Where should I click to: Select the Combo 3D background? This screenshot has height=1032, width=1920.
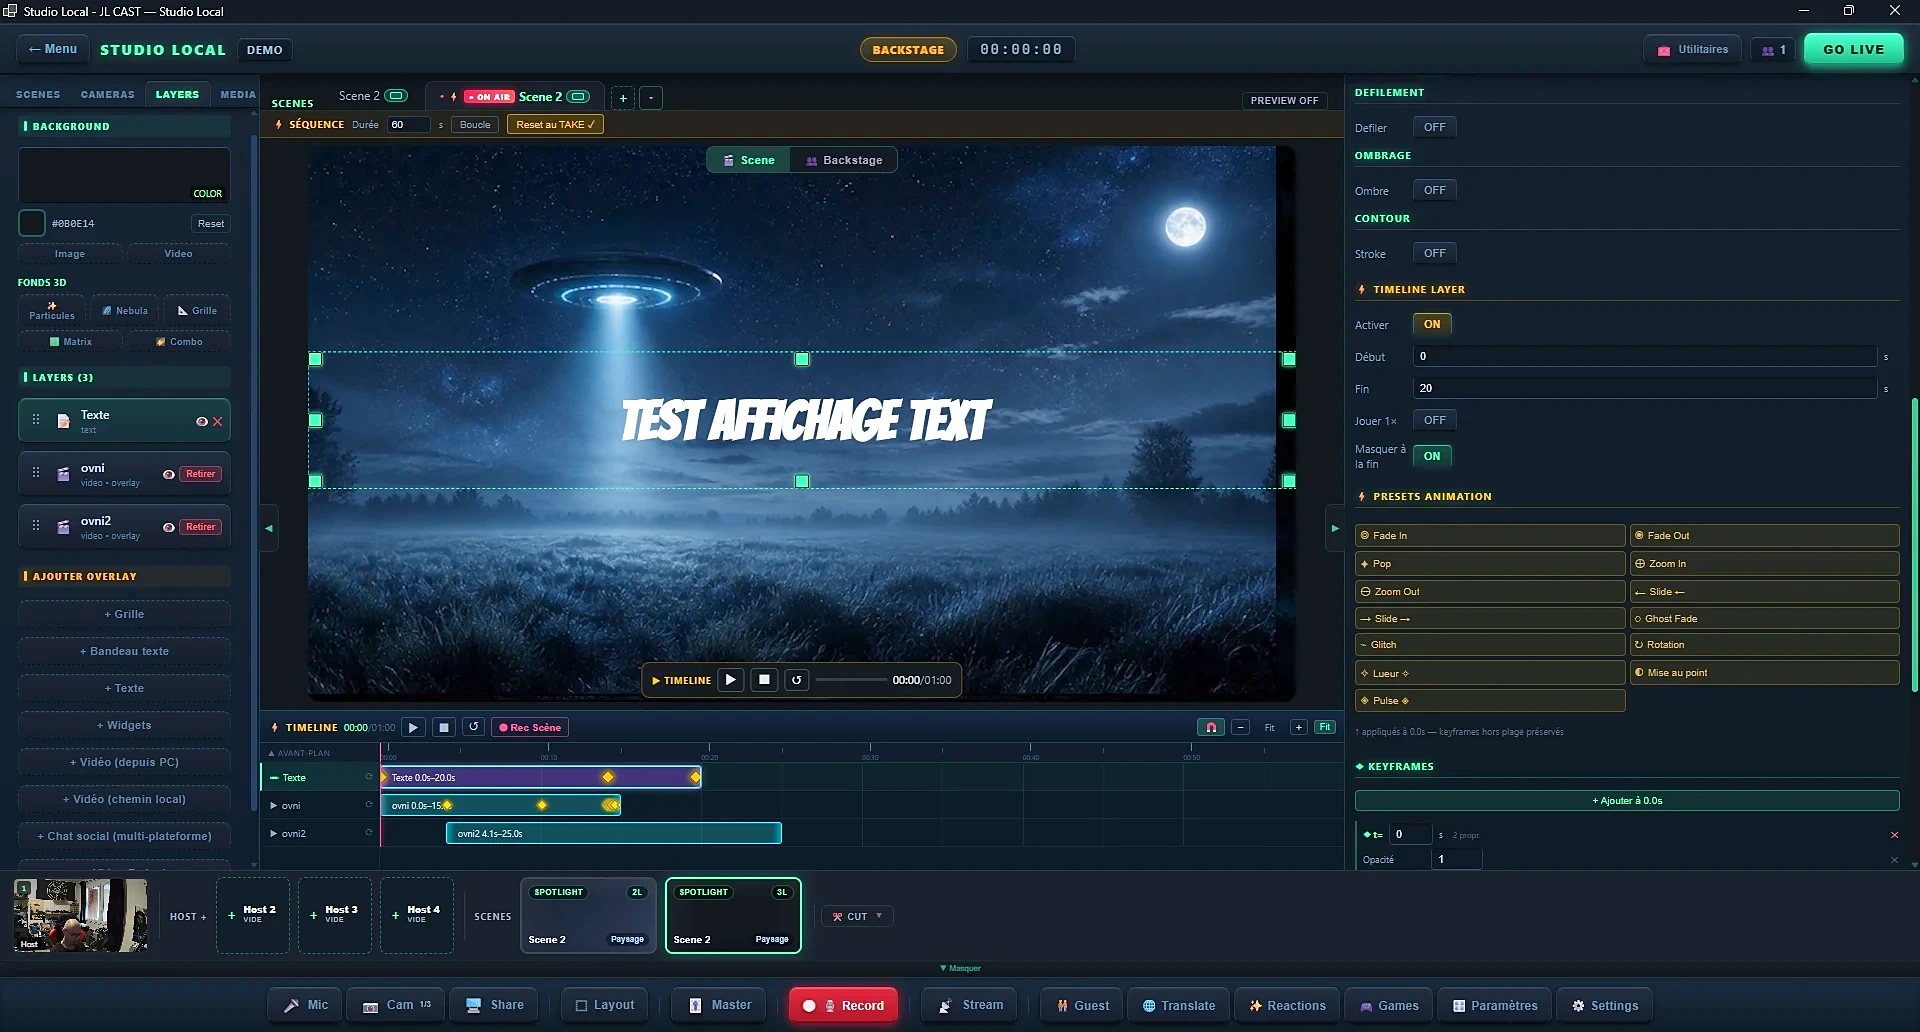[179, 341]
